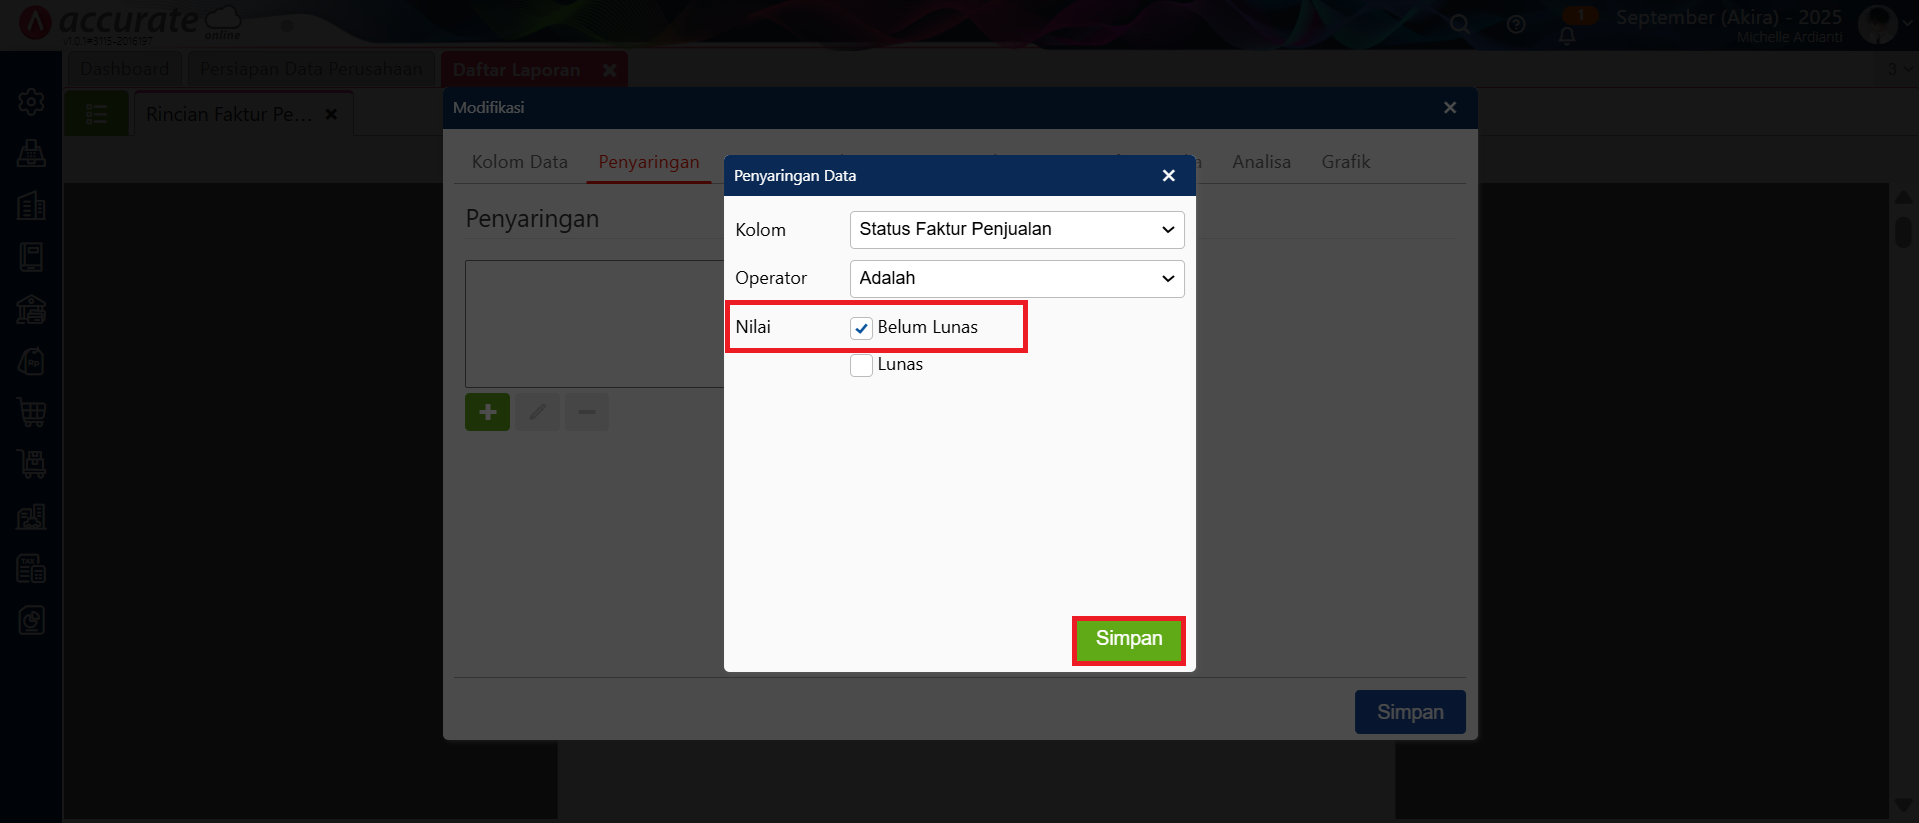Click the green list menu icon

[x=96, y=114]
